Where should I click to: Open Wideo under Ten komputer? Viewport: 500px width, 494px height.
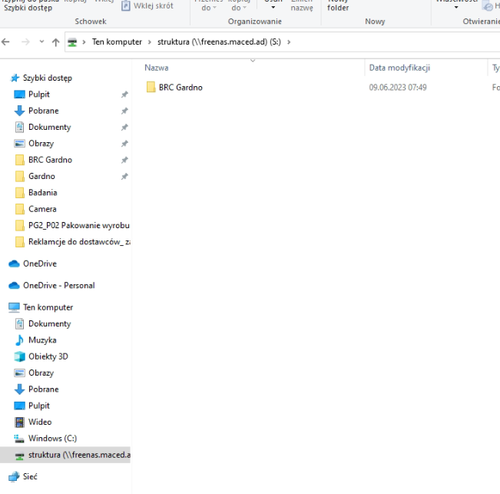pos(40,422)
